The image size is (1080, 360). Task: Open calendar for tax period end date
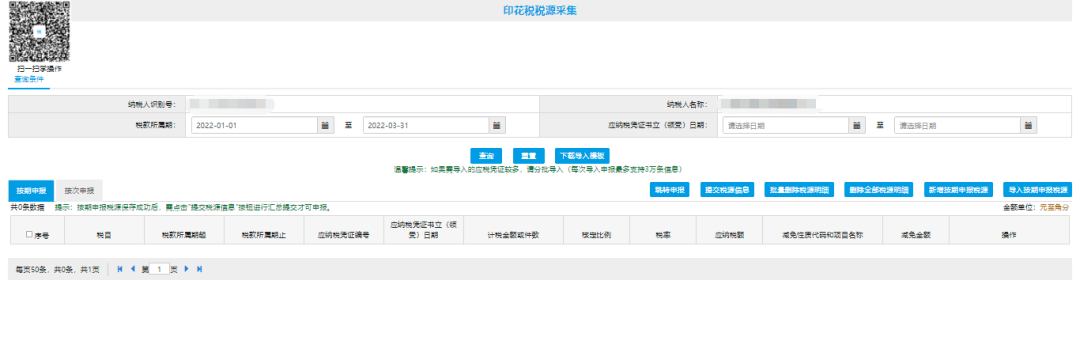pos(497,126)
